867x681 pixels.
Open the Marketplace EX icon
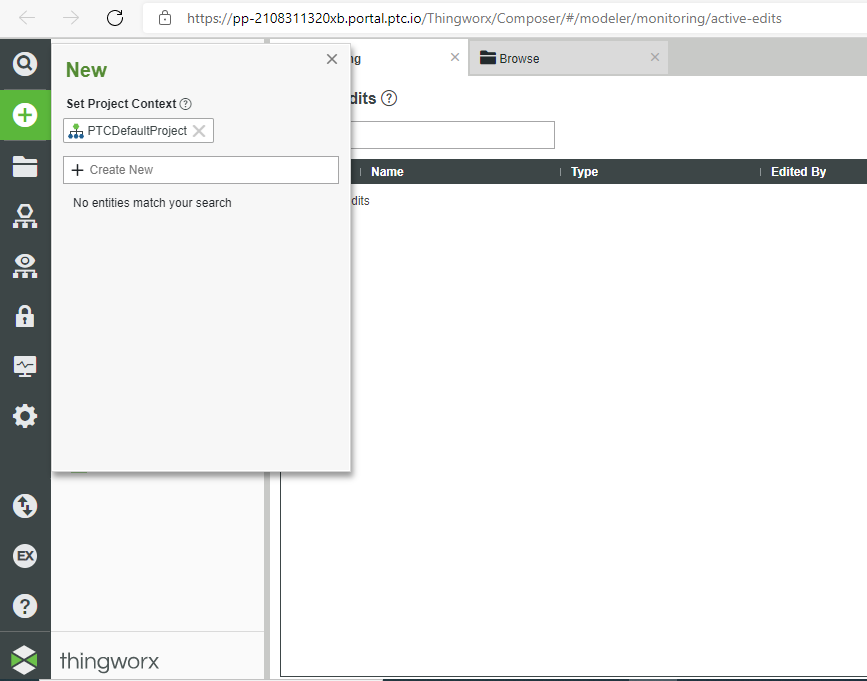[x=24, y=556]
